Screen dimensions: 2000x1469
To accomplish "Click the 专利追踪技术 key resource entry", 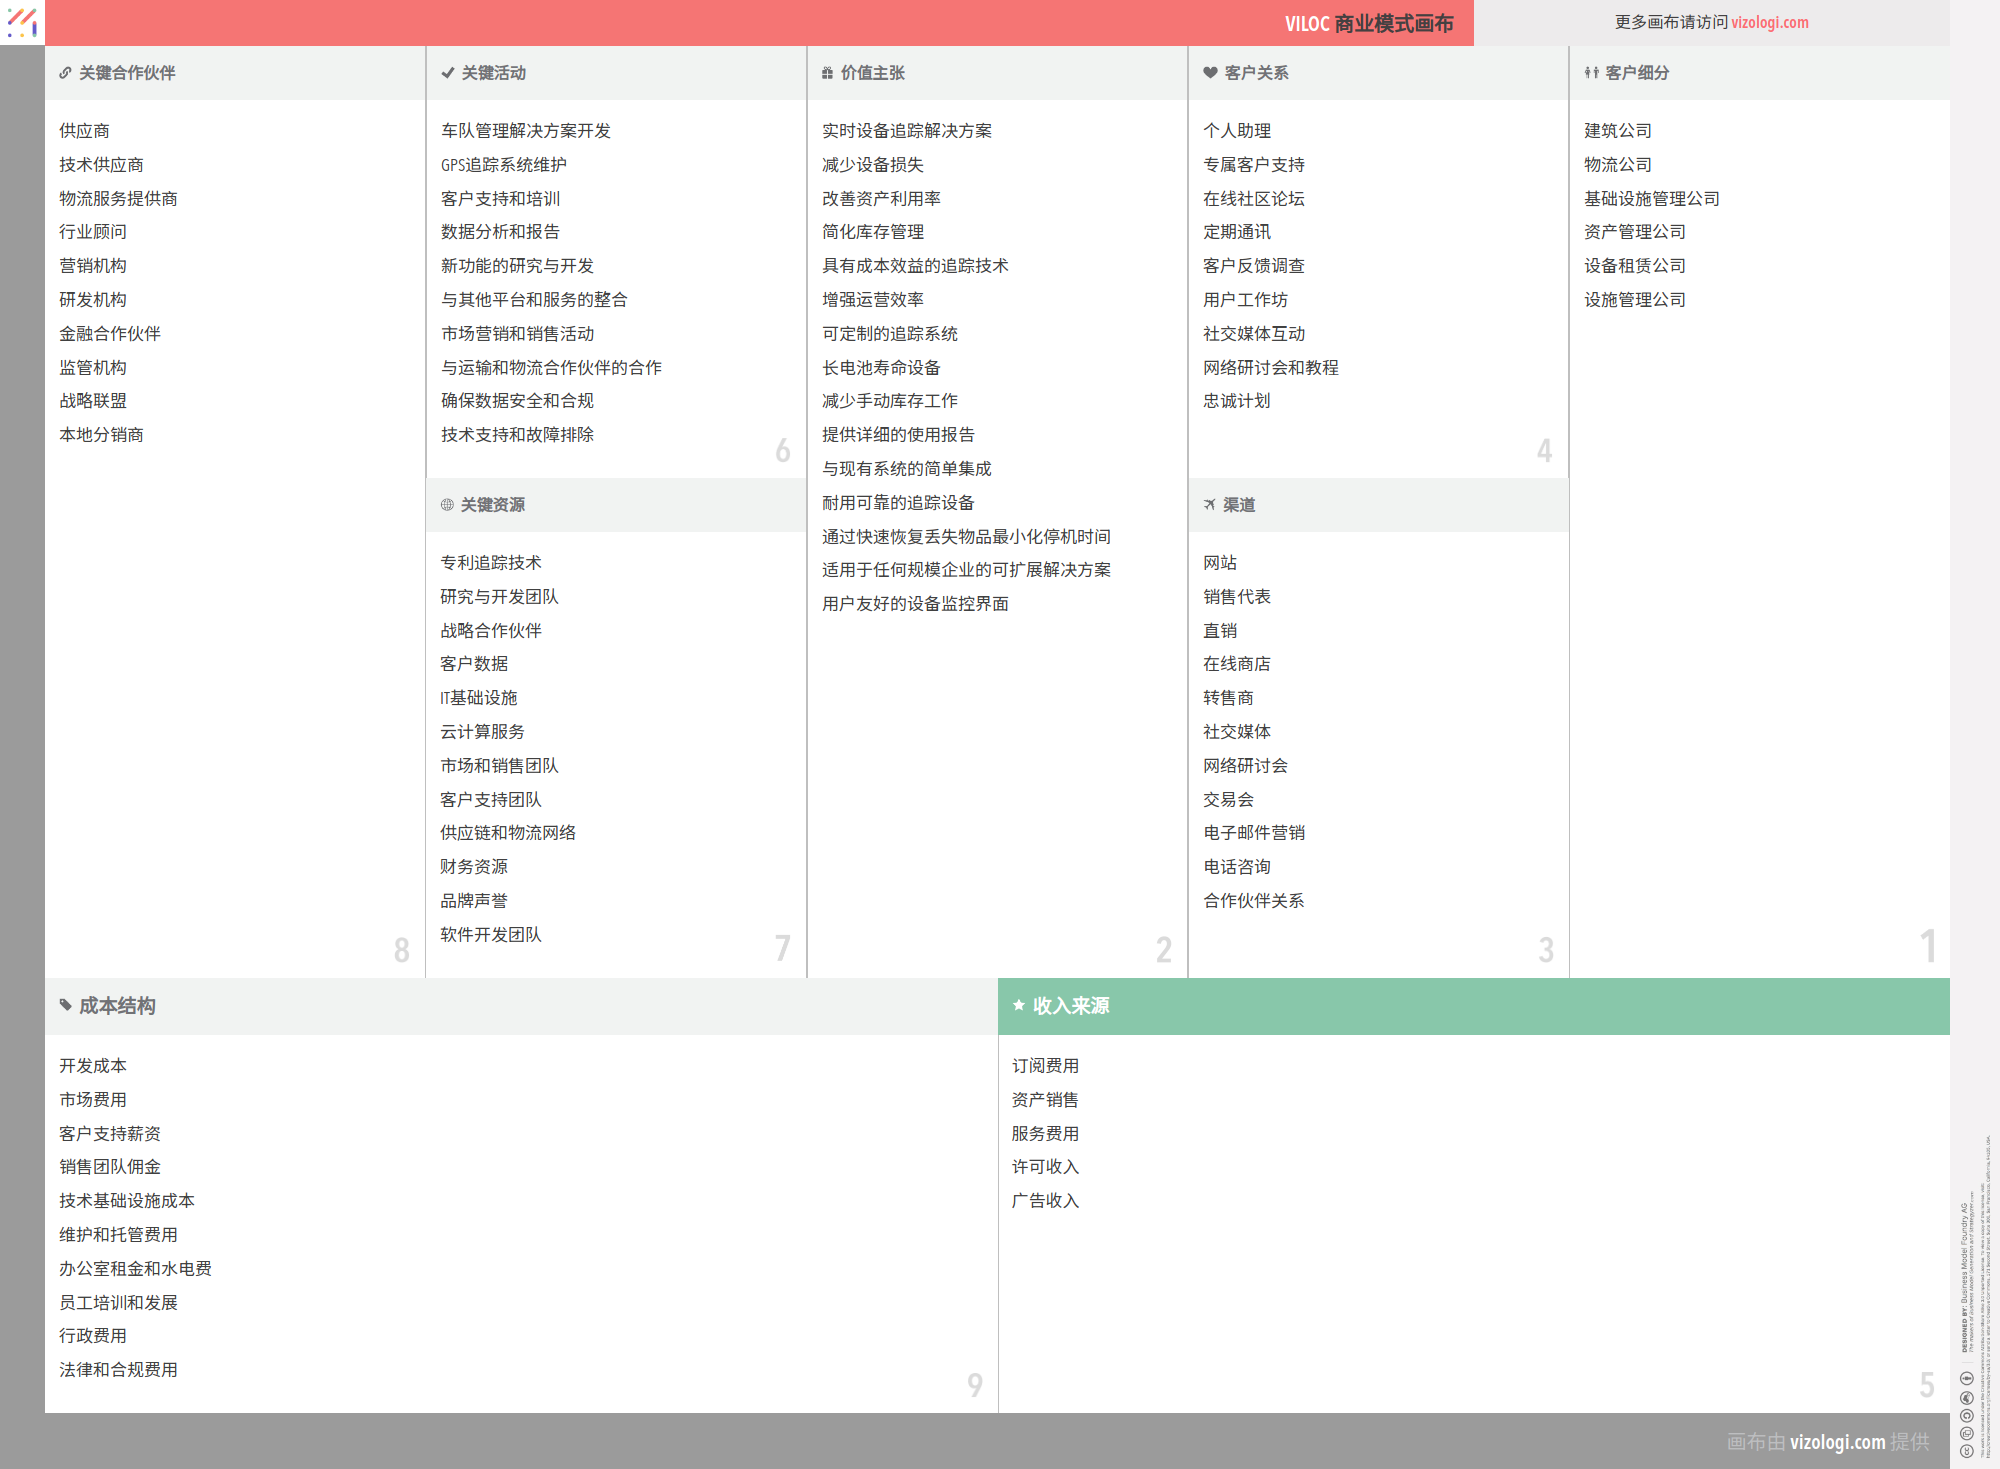I will pos(490,563).
